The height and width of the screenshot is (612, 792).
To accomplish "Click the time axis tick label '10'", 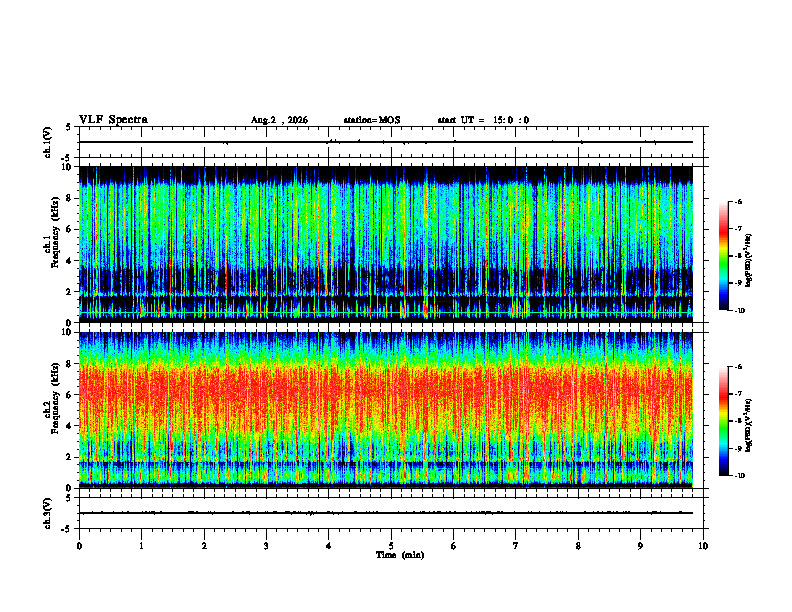I will pyautogui.click(x=703, y=546).
